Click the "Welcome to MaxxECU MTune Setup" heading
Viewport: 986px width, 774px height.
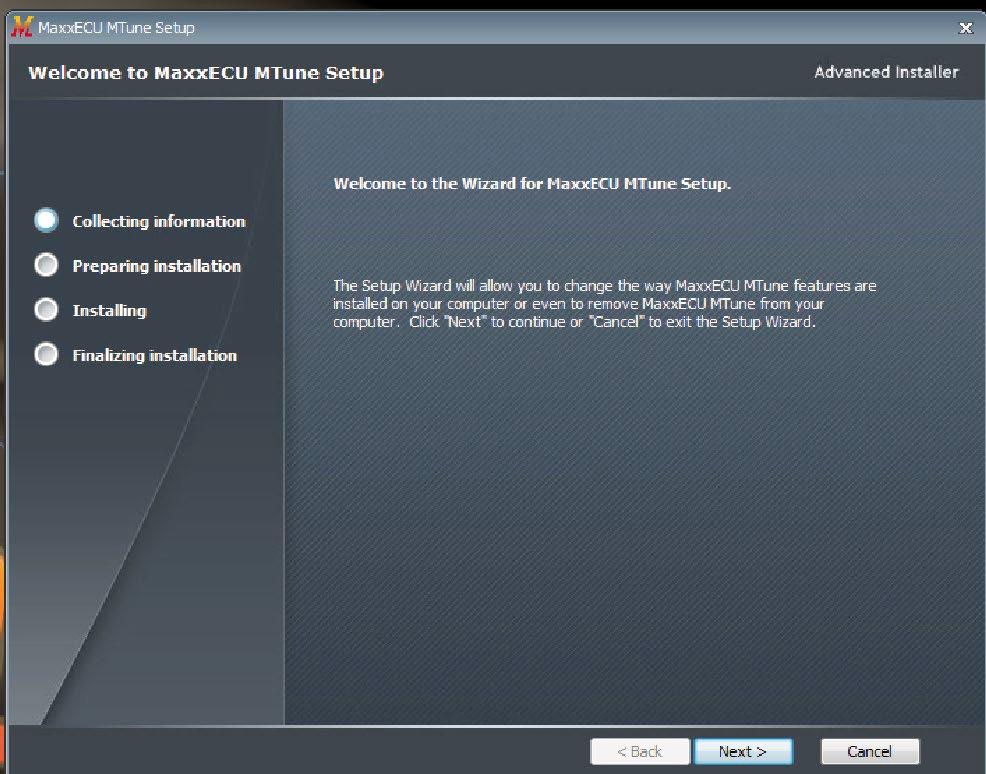tap(206, 73)
